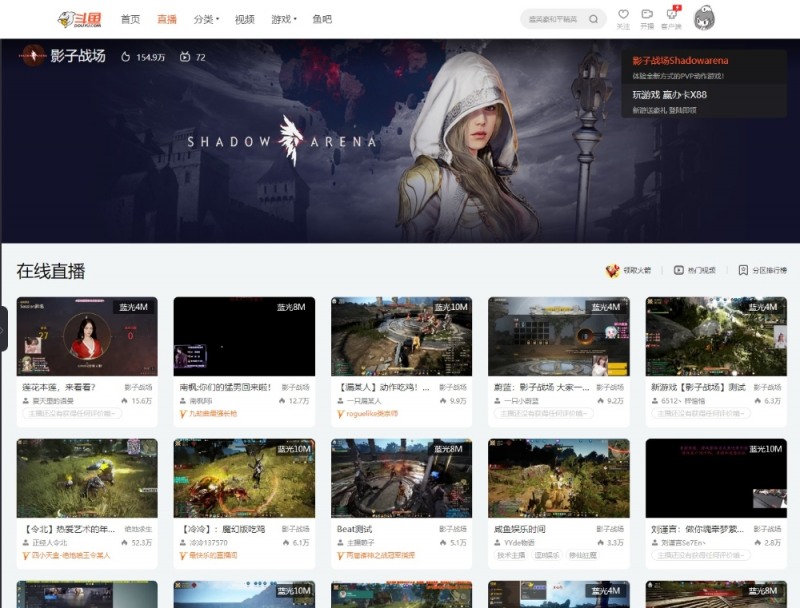Image resolution: width=800 pixels, height=608 pixels.
Task: Click title Beat测试
Action: 355,529
